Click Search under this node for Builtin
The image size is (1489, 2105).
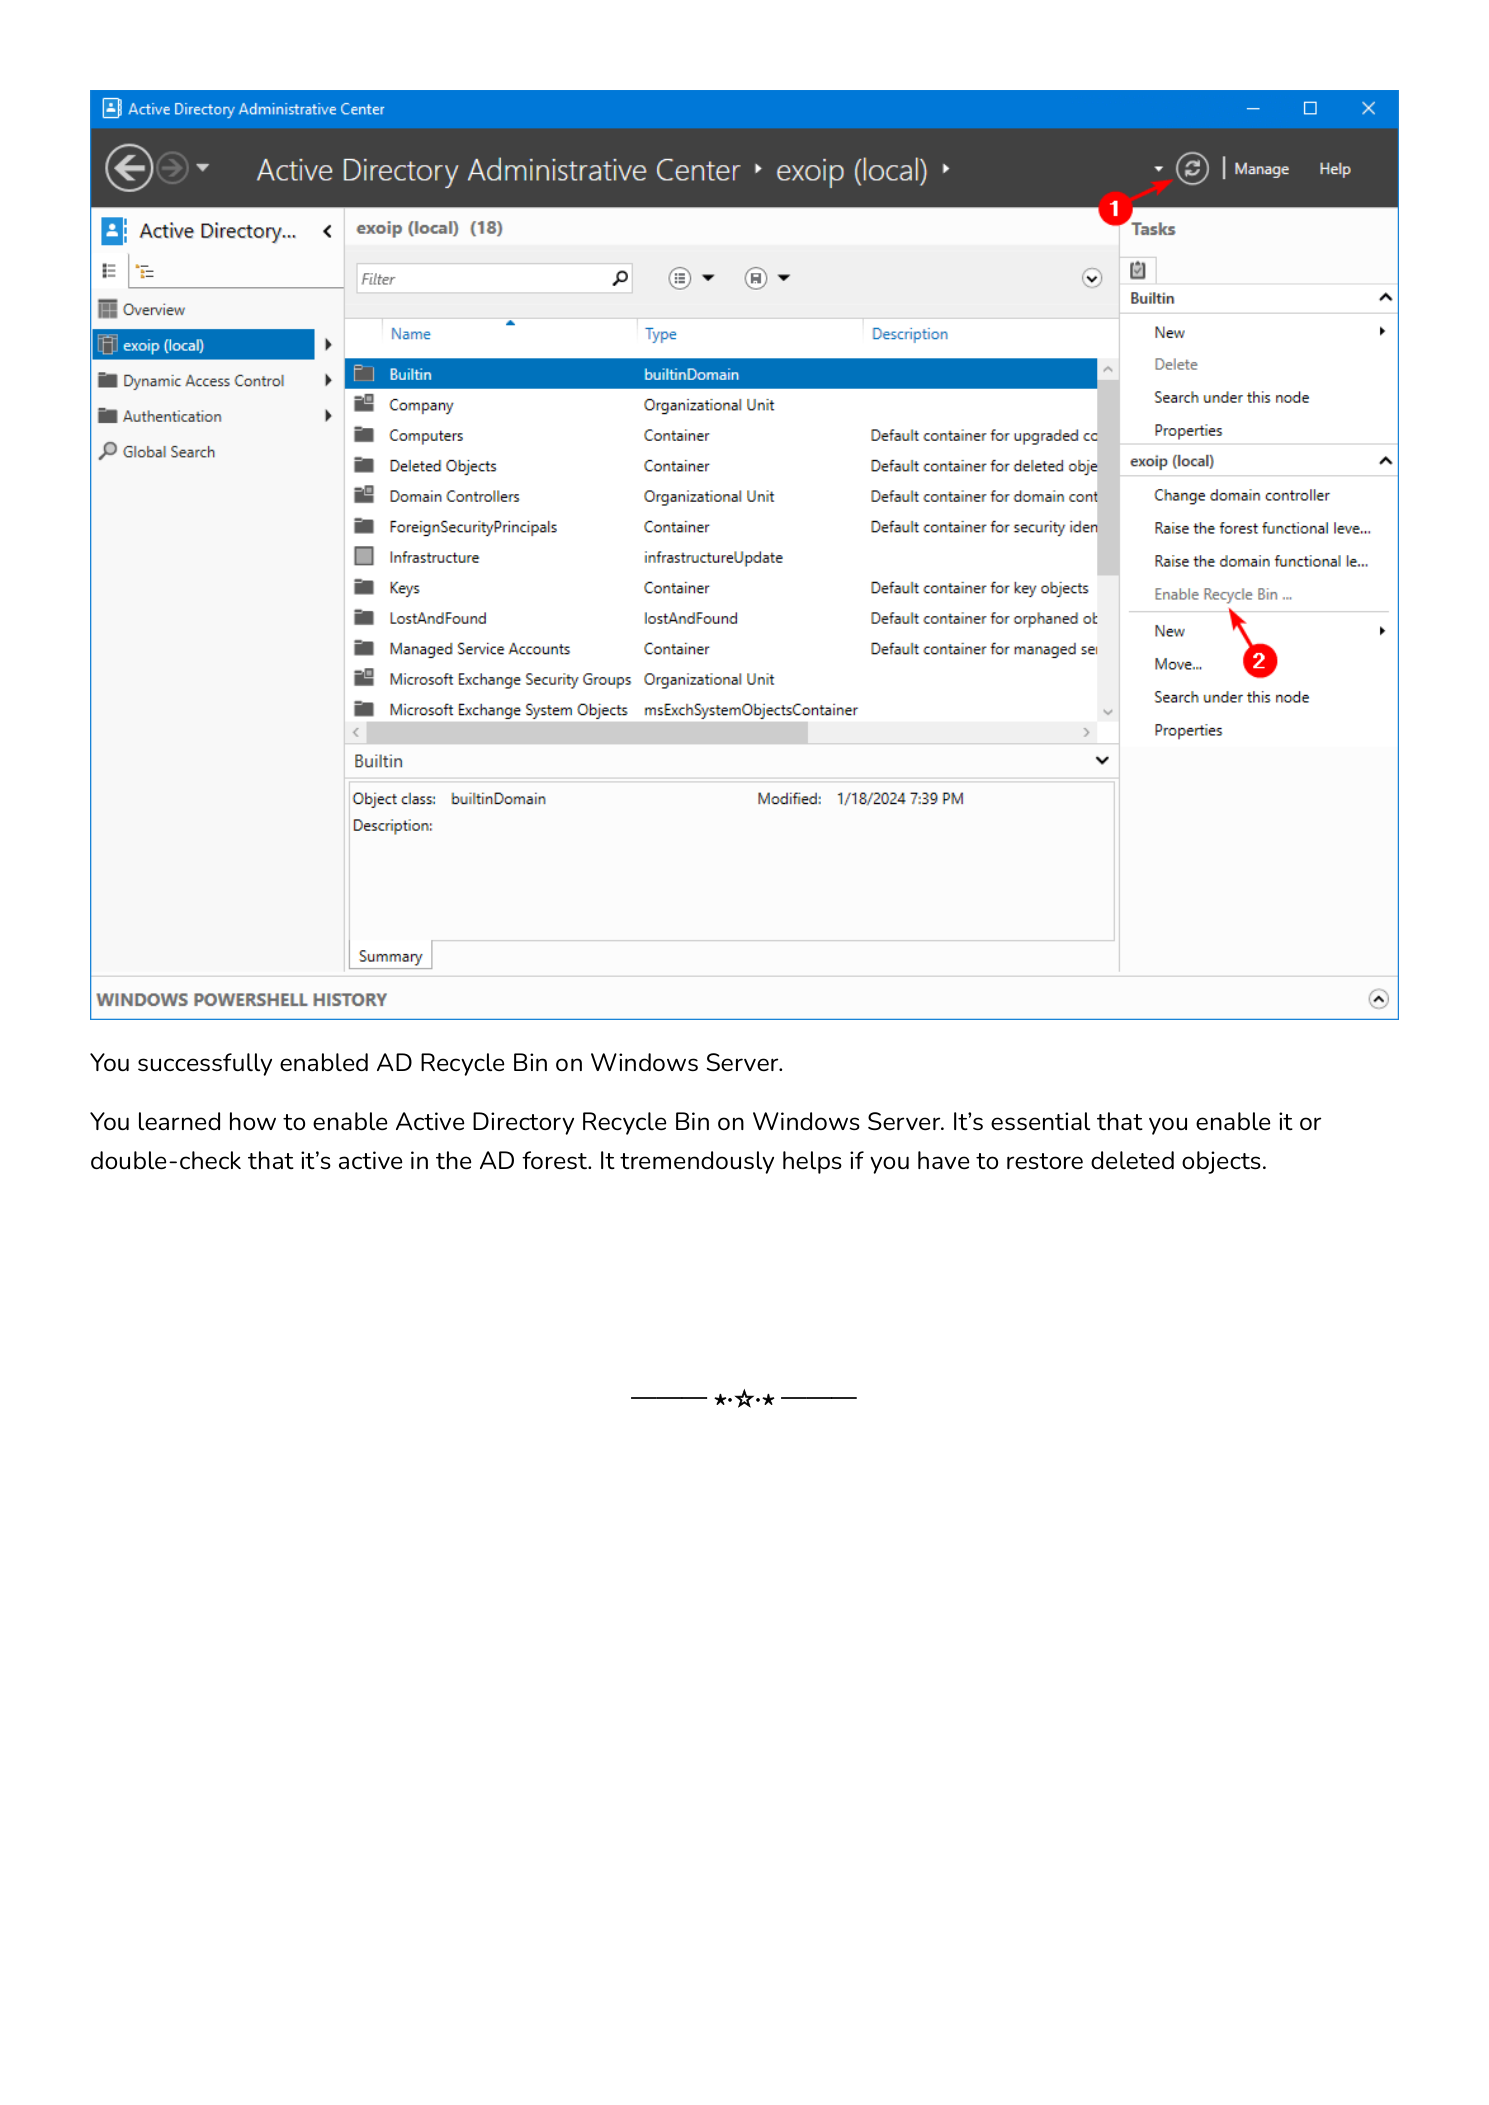(1231, 398)
